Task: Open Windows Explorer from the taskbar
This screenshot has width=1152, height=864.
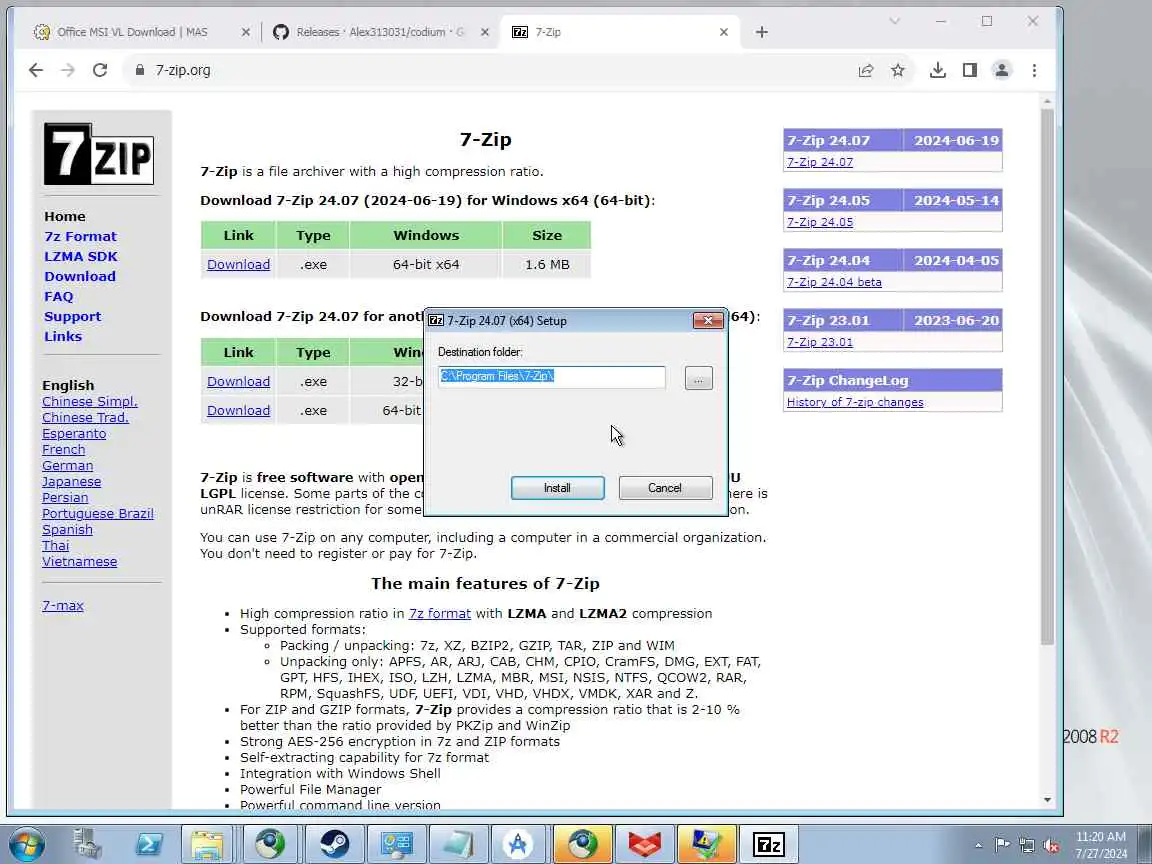Action: [207, 844]
